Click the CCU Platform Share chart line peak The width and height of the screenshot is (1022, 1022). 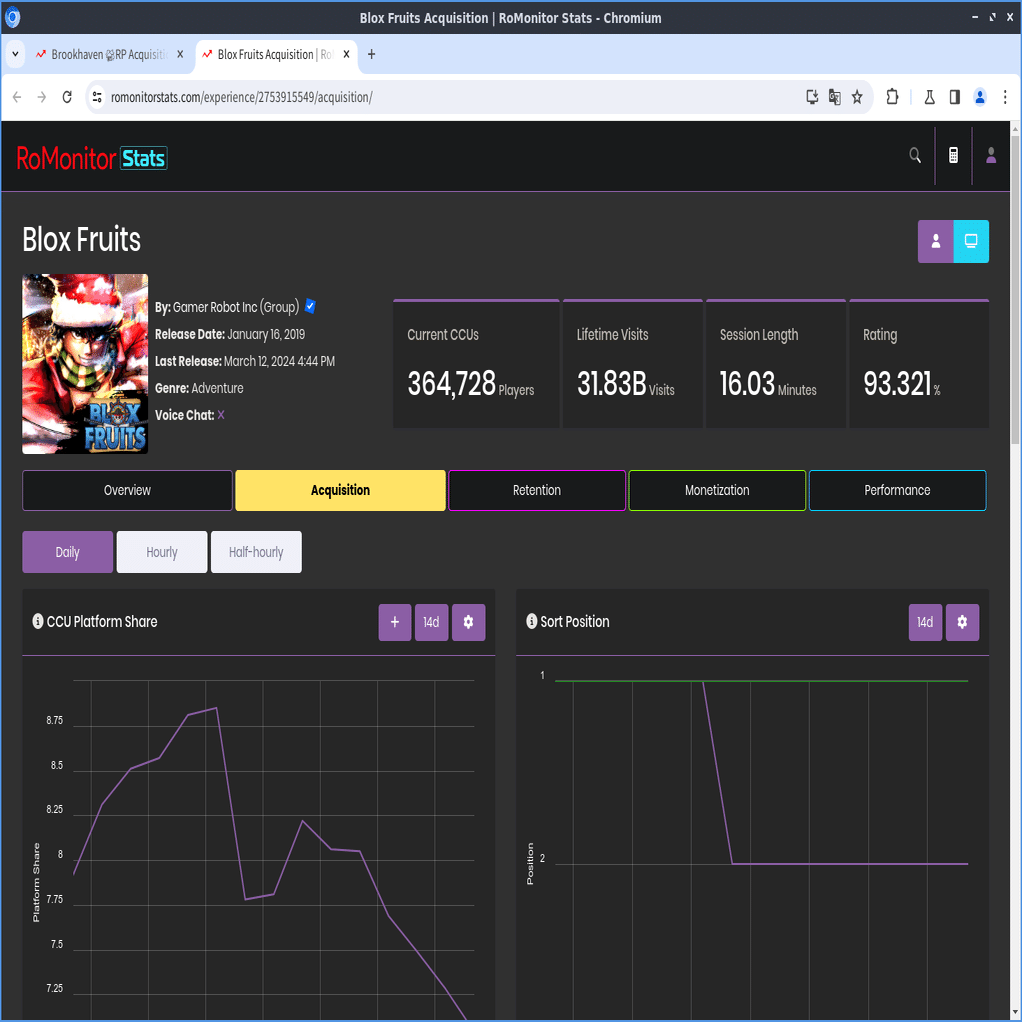[x=216, y=708]
